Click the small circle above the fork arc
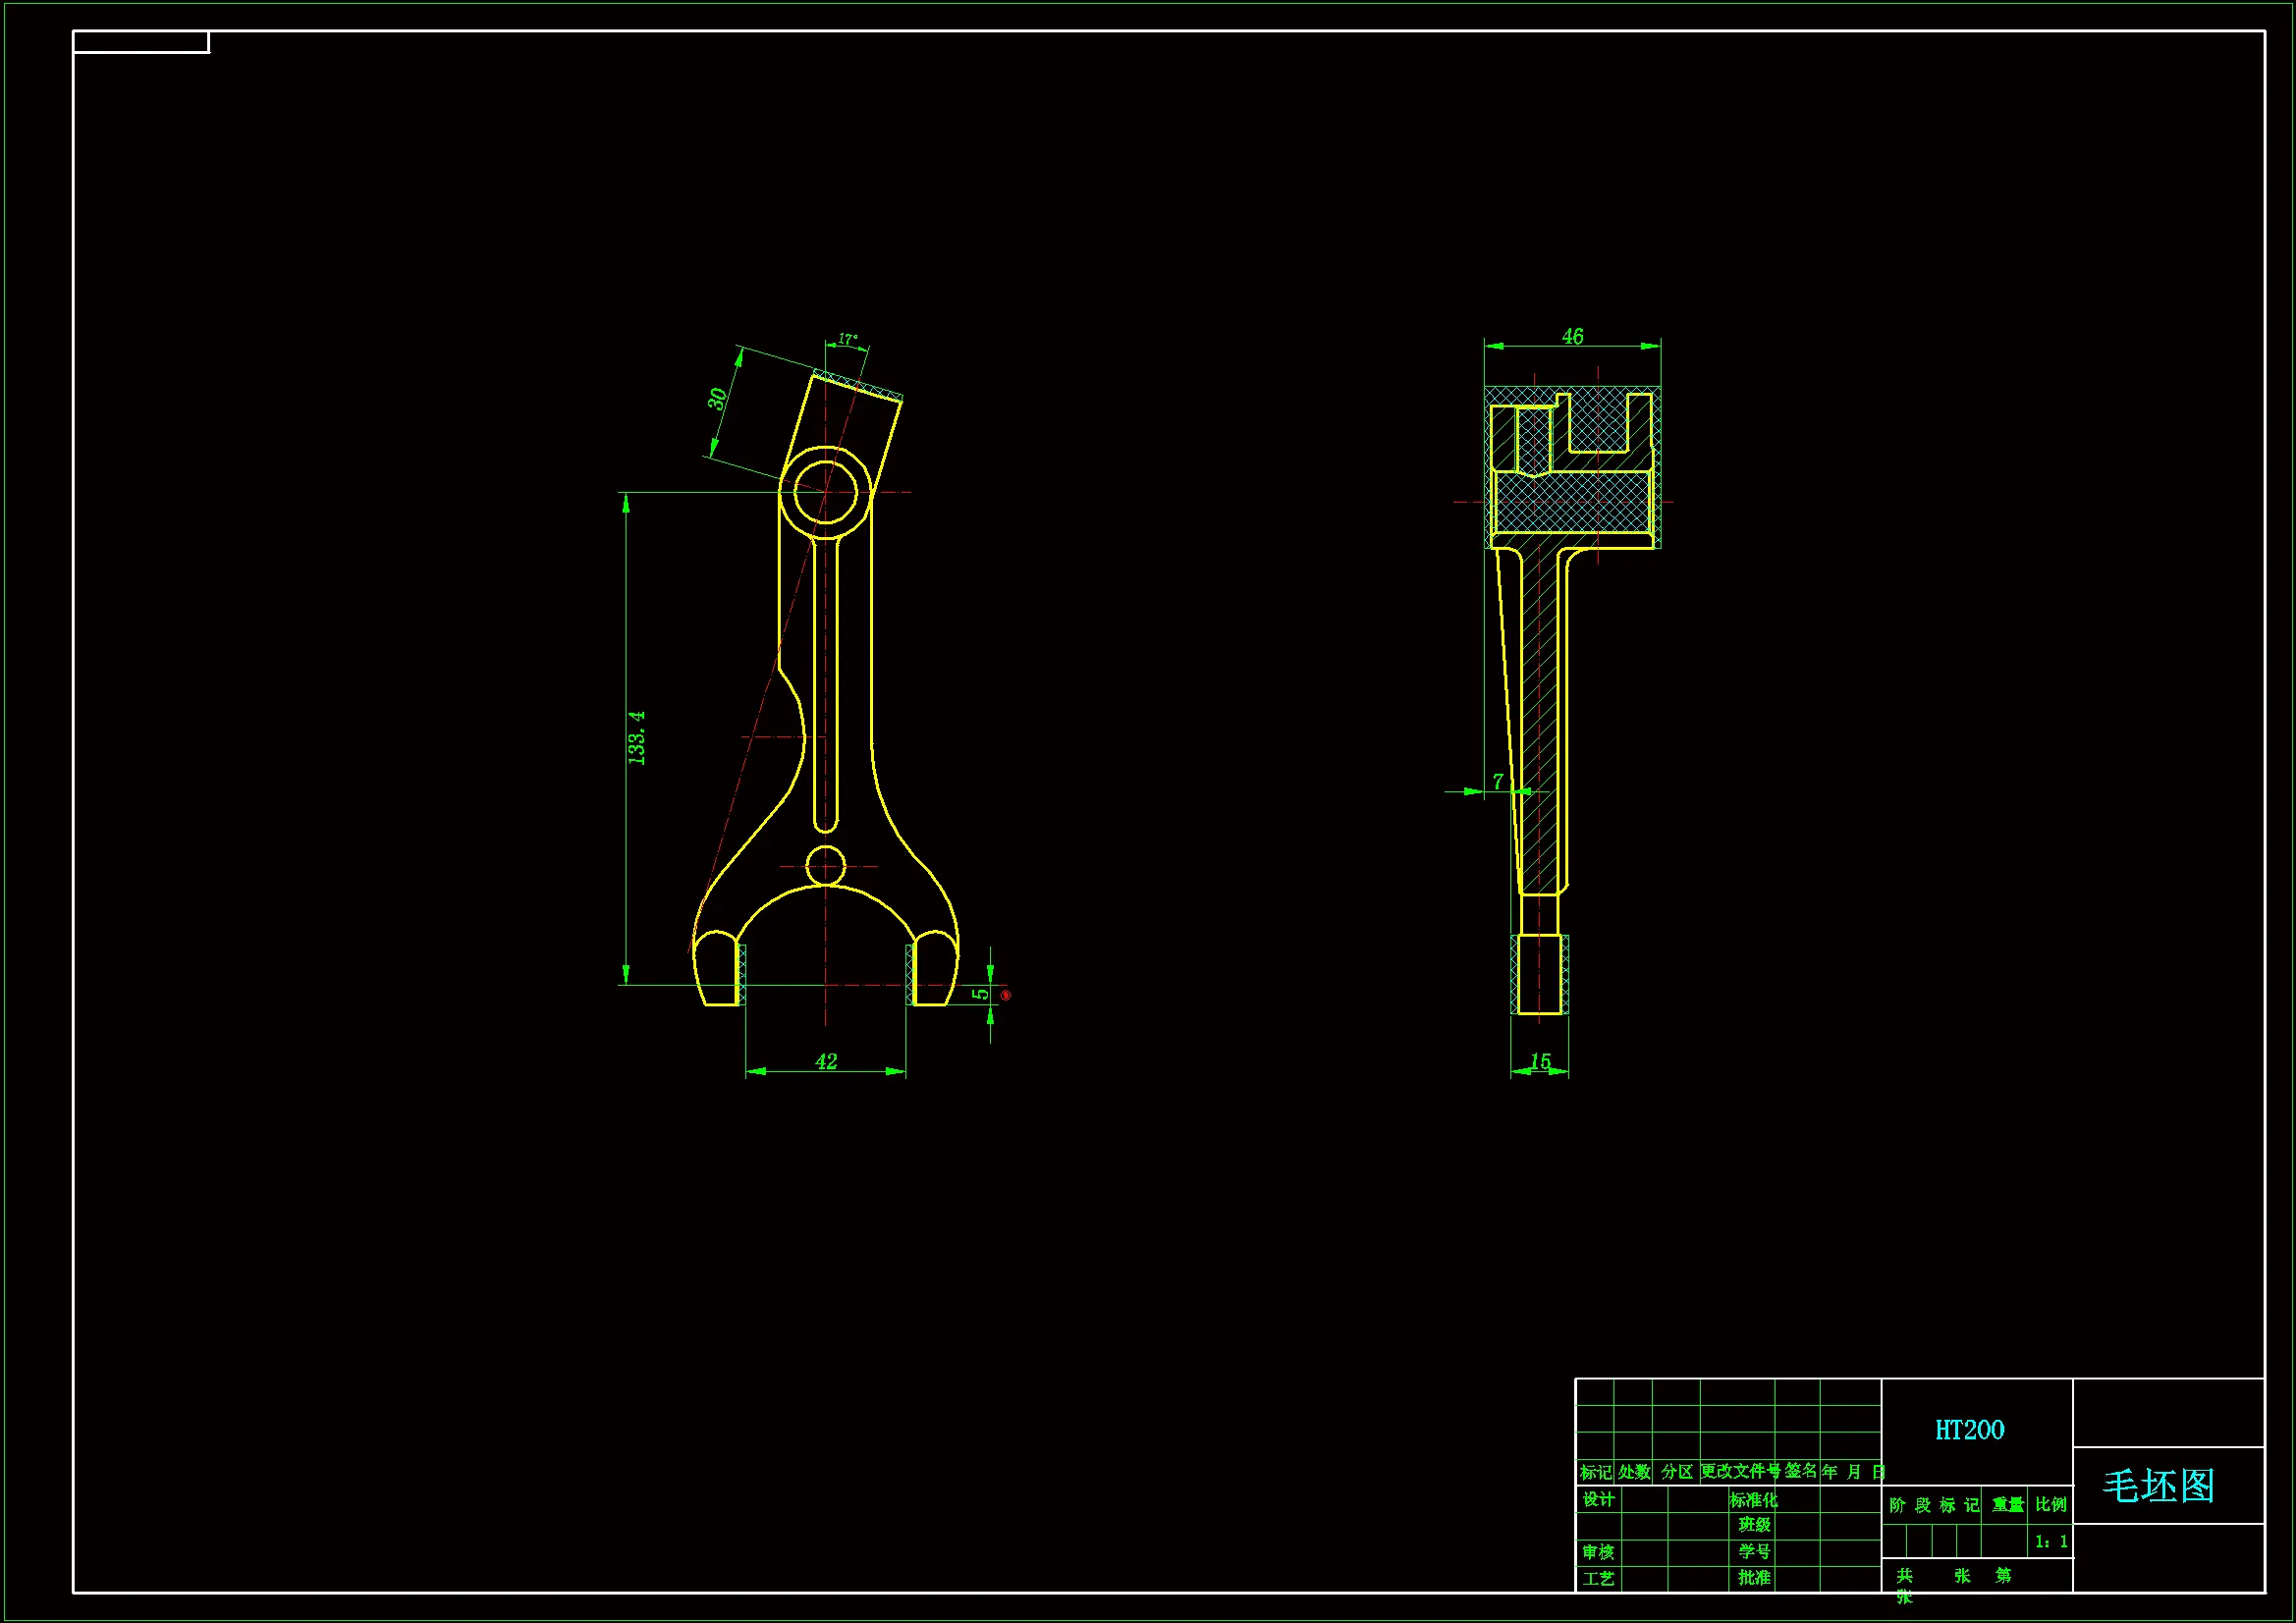Viewport: 2296px width, 1623px height. [x=825, y=866]
